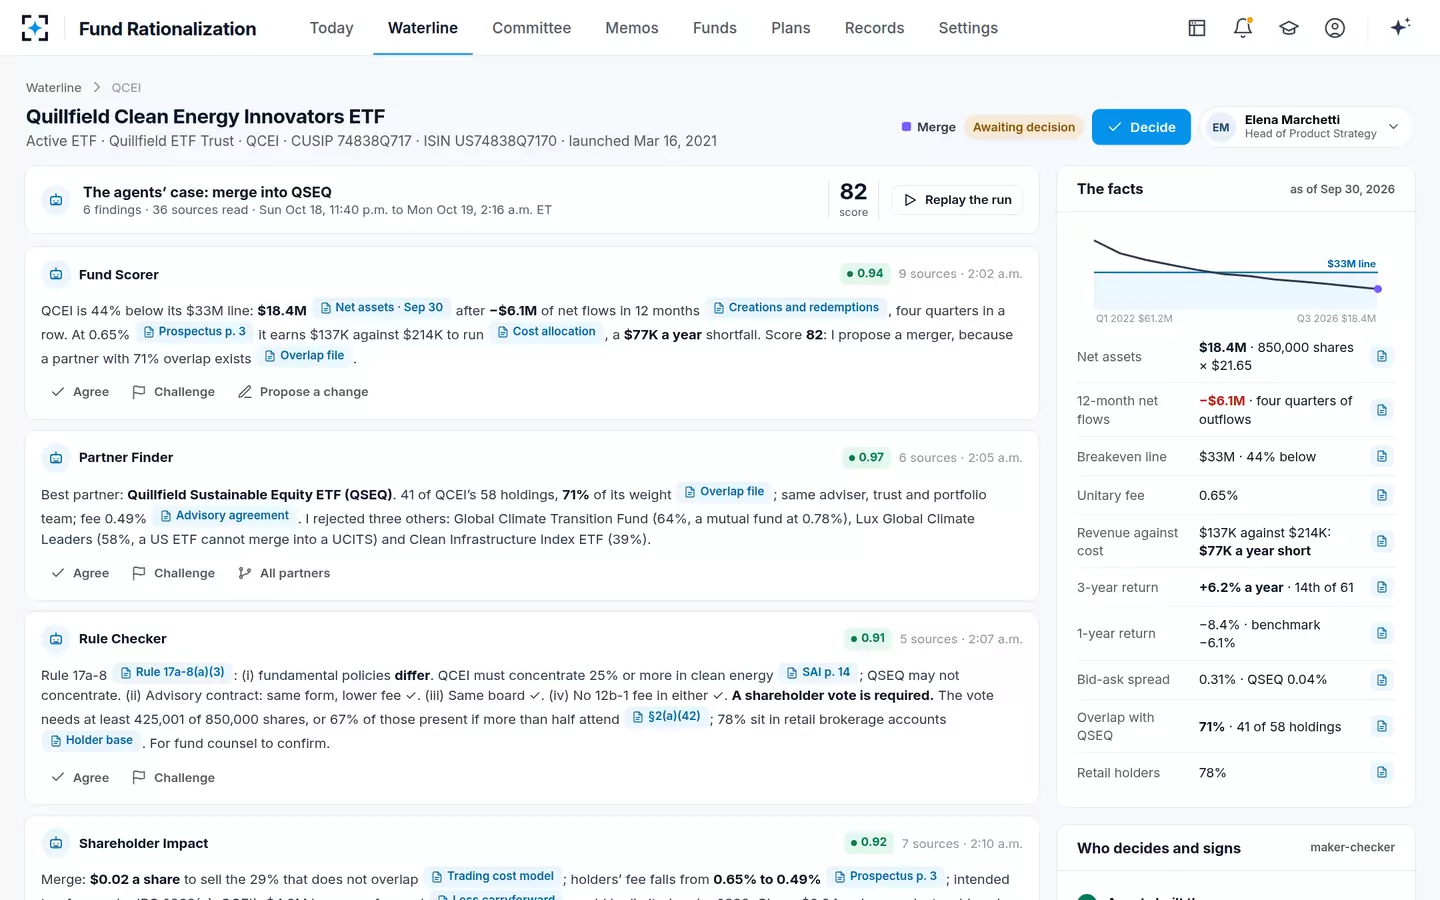
Task: Open the Plans tab
Action: pos(791,28)
